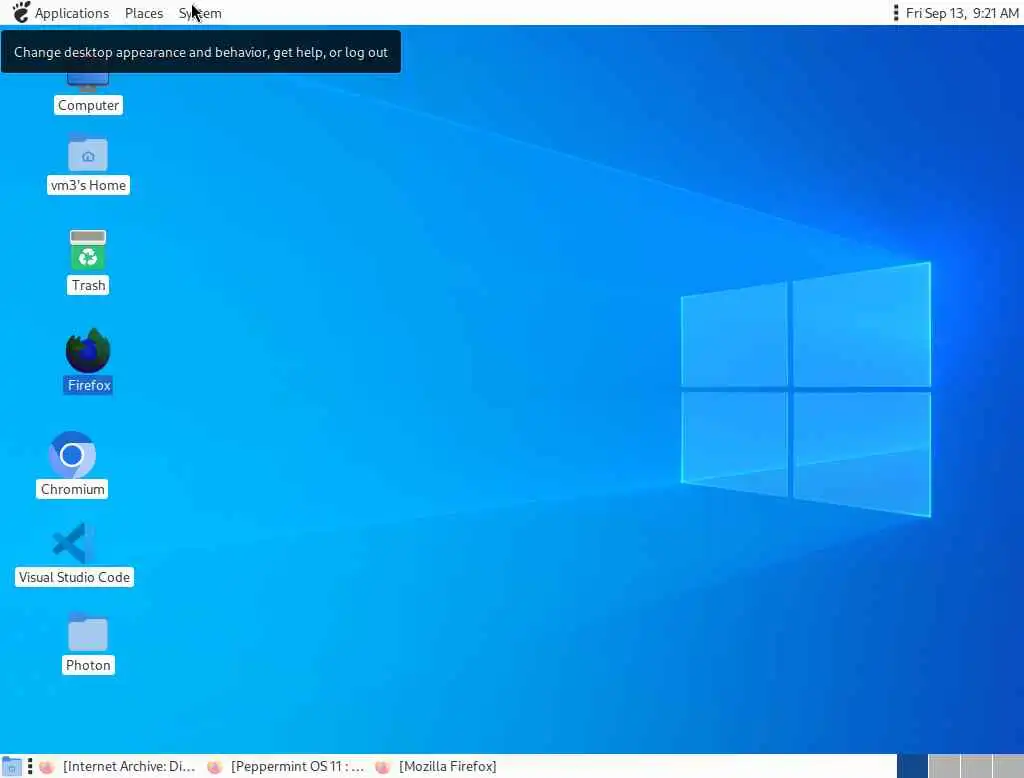Select the Computer desktop icon

(x=88, y=82)
